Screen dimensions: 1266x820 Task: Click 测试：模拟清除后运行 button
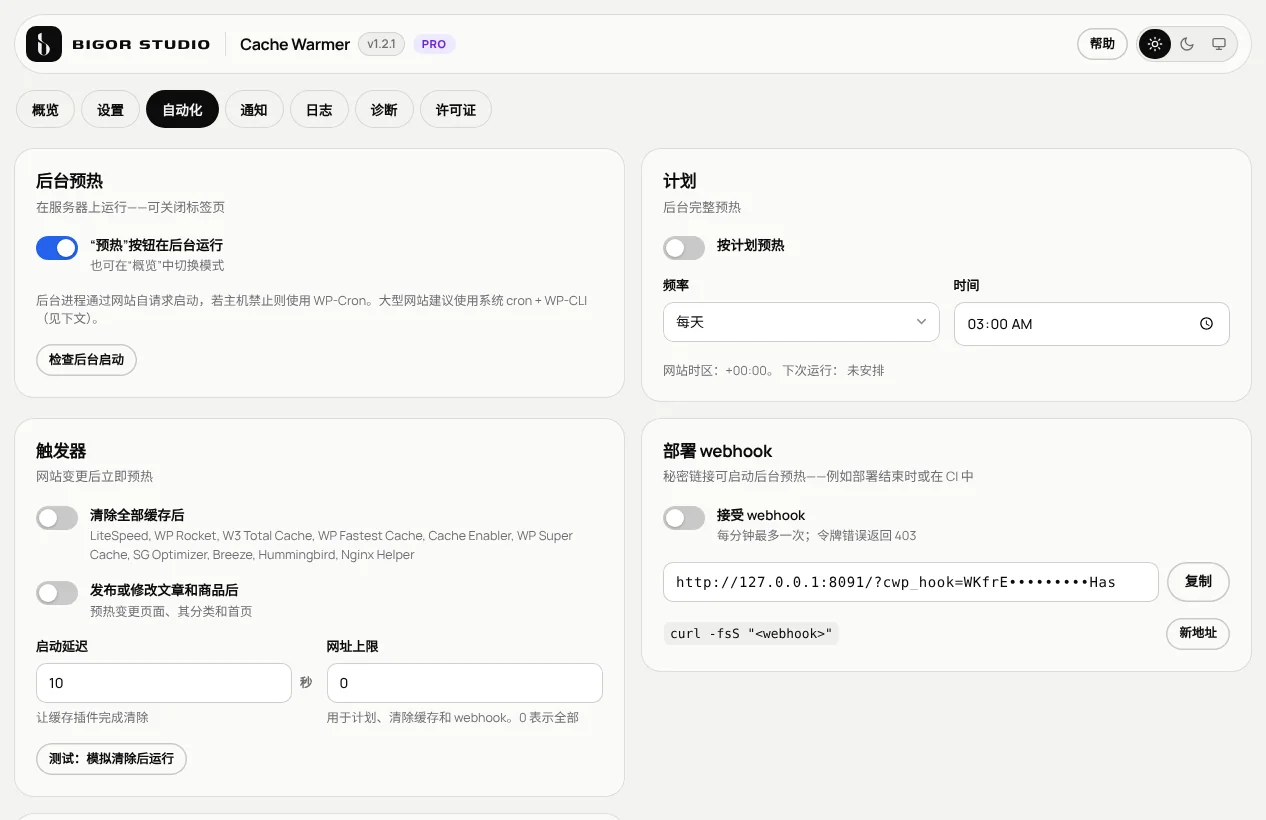pos(111,759)
